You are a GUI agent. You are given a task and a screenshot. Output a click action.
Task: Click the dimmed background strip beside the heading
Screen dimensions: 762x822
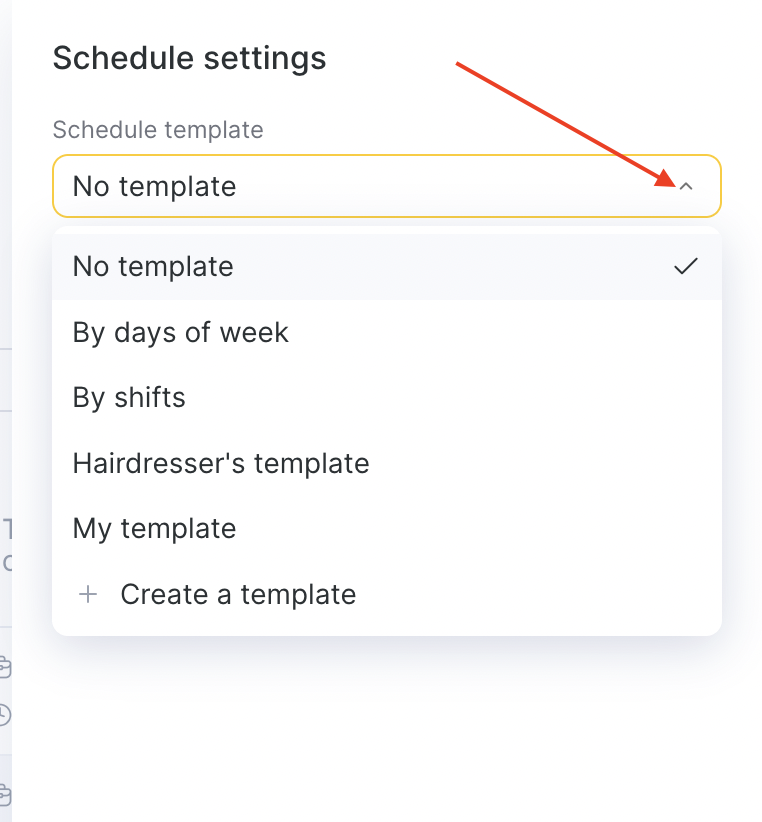(x=5, y=58)
